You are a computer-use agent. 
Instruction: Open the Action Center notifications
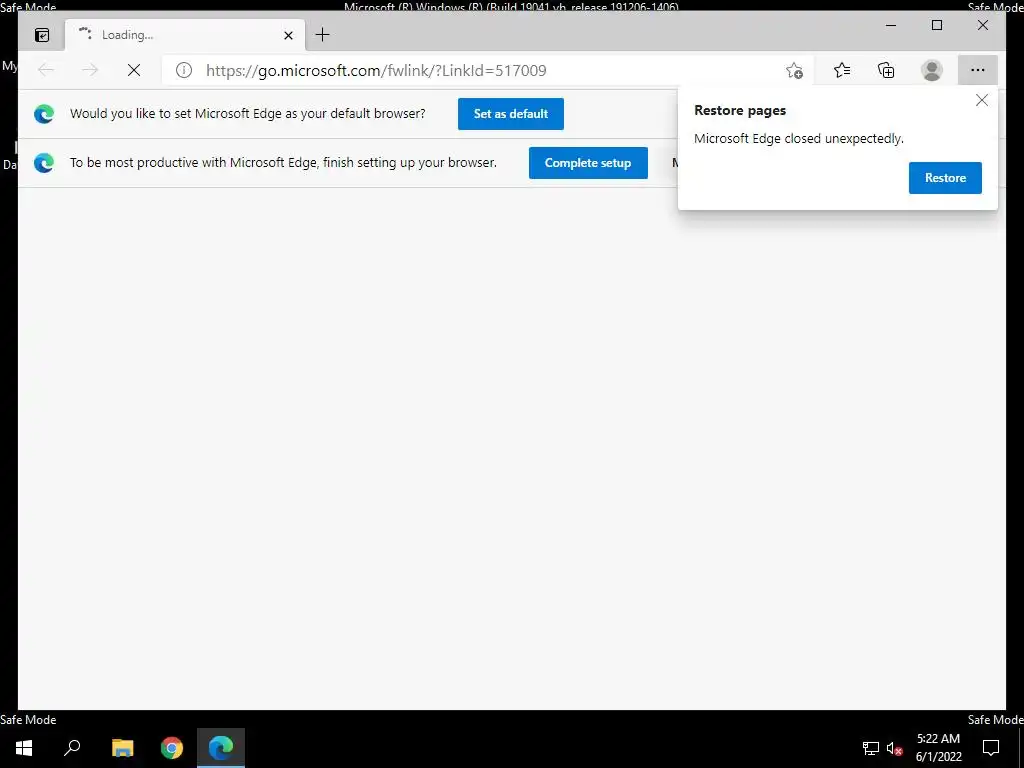[x=991, y=748]
